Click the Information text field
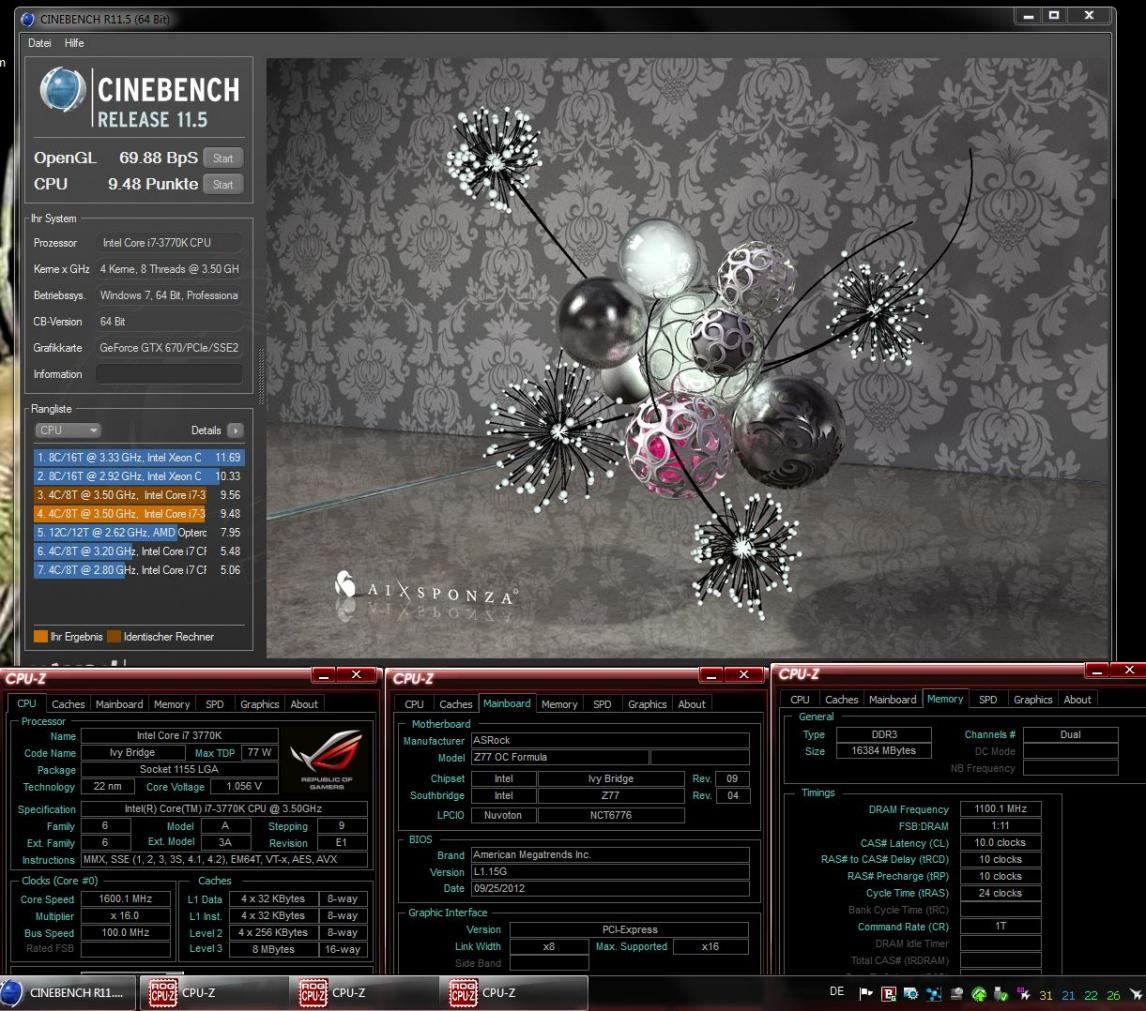The width and height of the screenshot is (1146, 1011). tap(169, 374)
